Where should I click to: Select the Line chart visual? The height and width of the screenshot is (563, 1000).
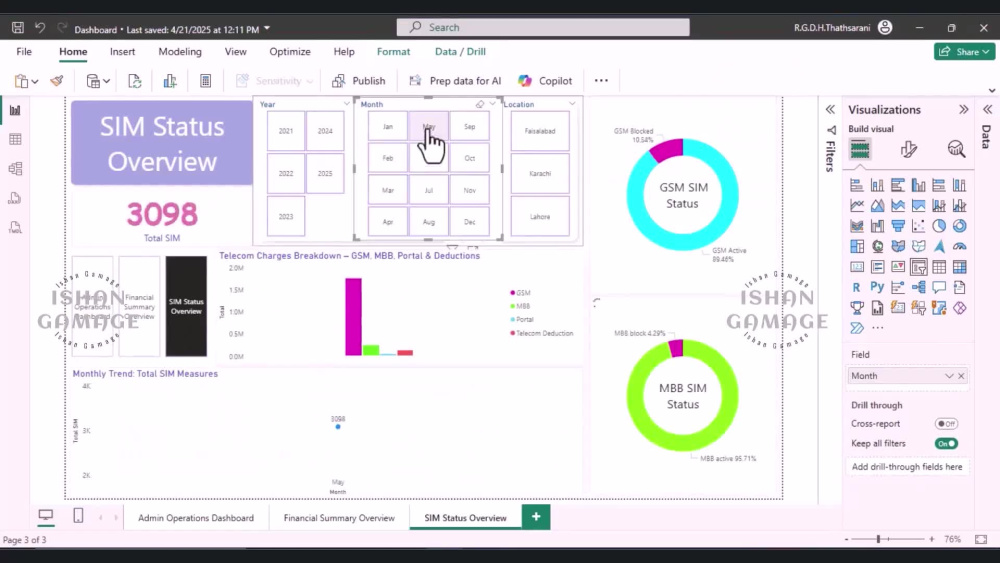[x=857, y=206]
